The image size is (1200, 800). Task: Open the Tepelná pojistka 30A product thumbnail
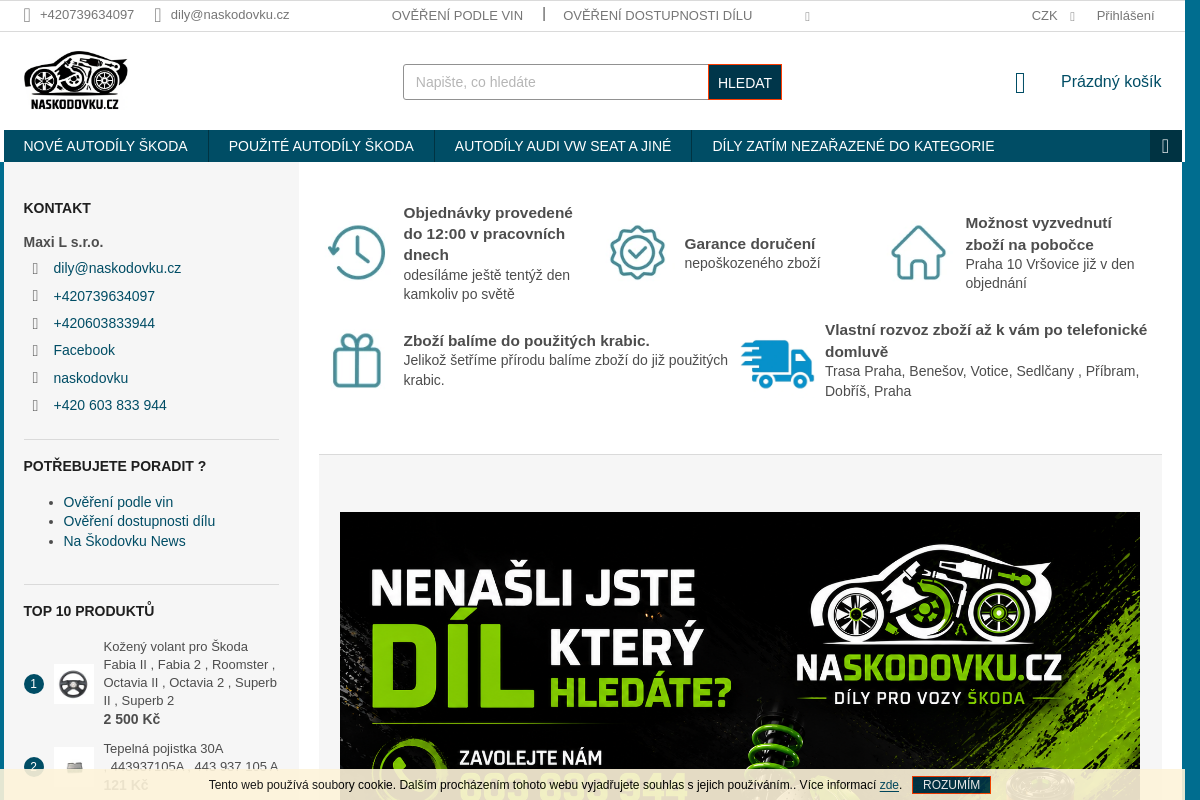click(74, 767)
